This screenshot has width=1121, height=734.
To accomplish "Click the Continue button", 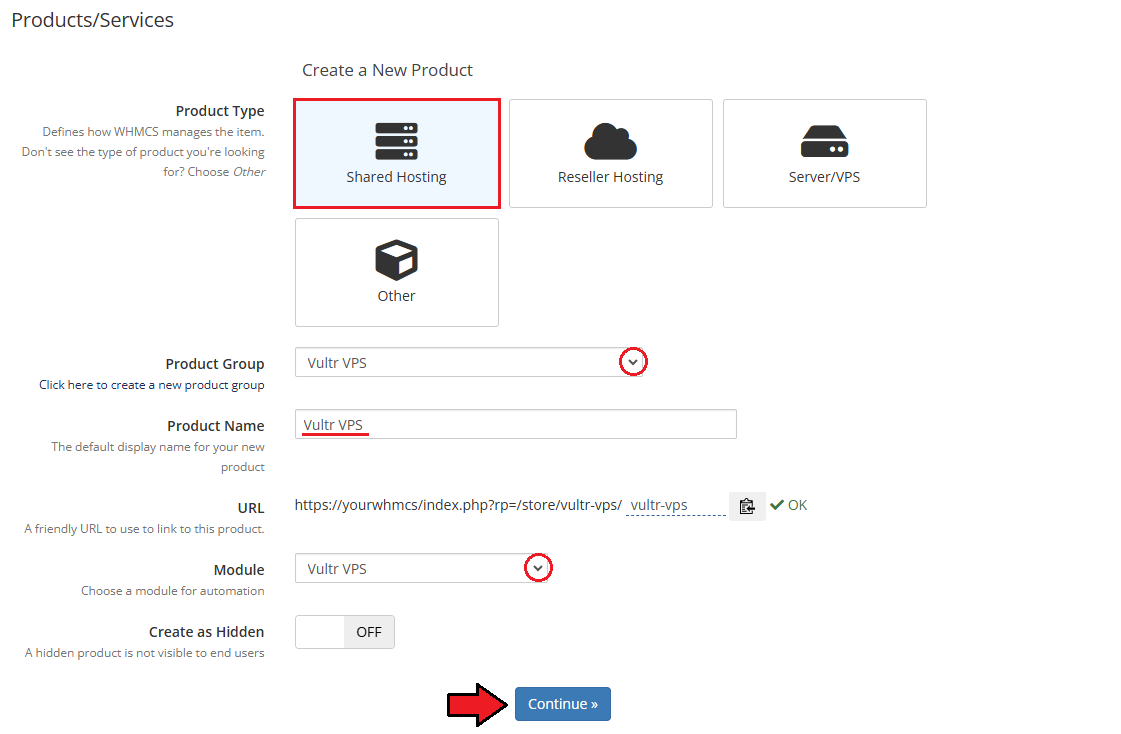I will pyautogui.click(x=563, y=704).
